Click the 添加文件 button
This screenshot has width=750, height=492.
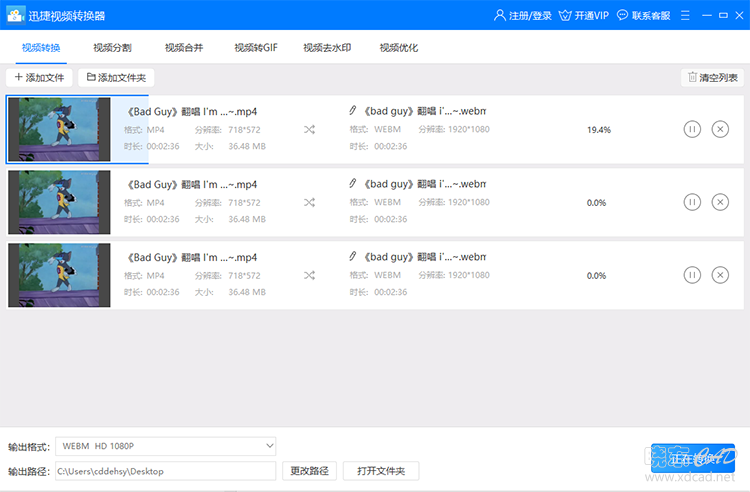click(39, 77)
